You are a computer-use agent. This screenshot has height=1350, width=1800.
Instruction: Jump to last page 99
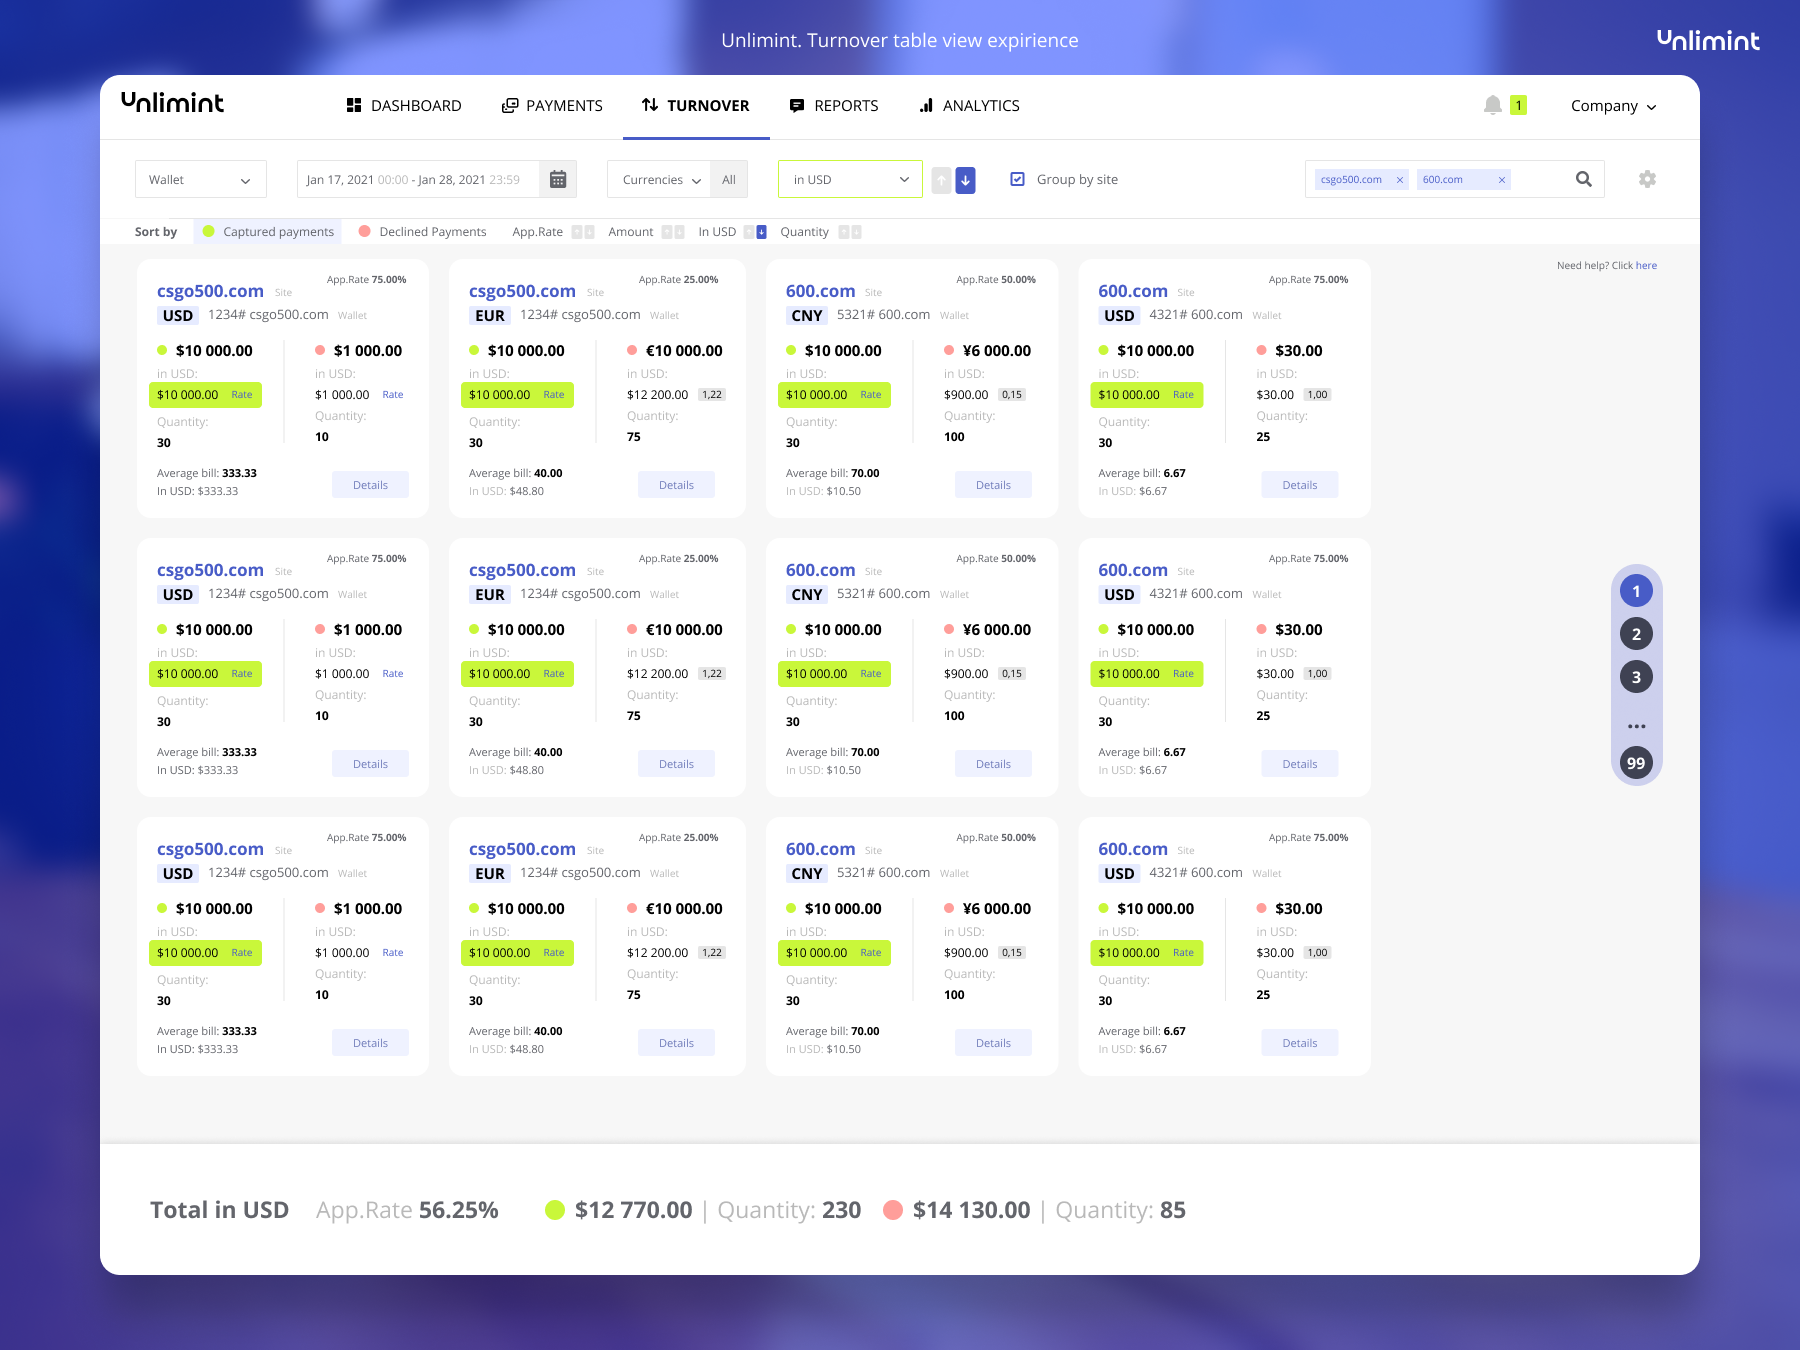[x=1636, y=763]
